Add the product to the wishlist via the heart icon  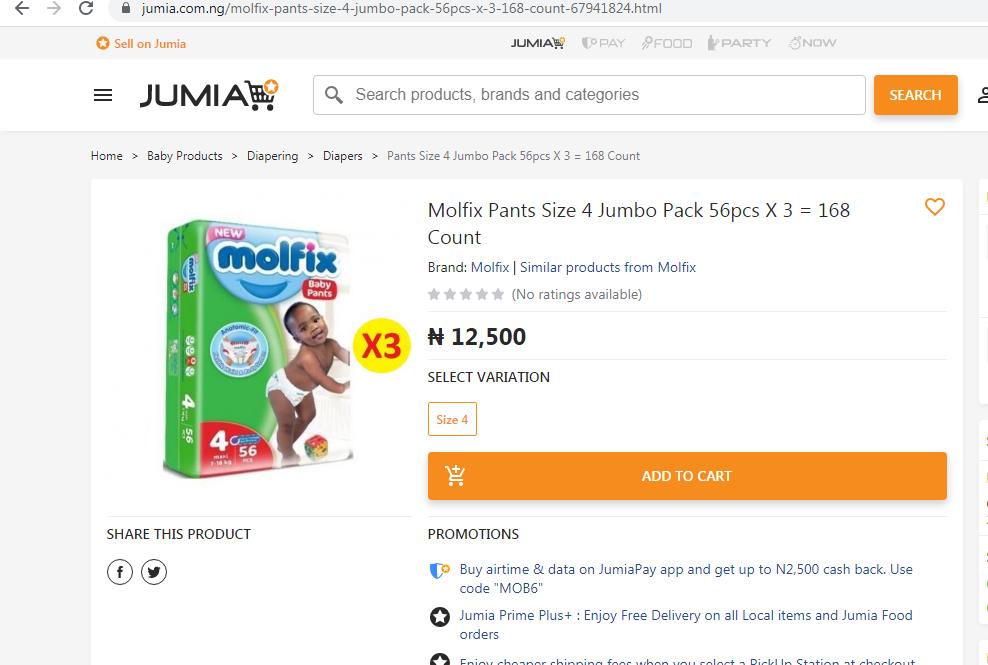coord(934,207)
